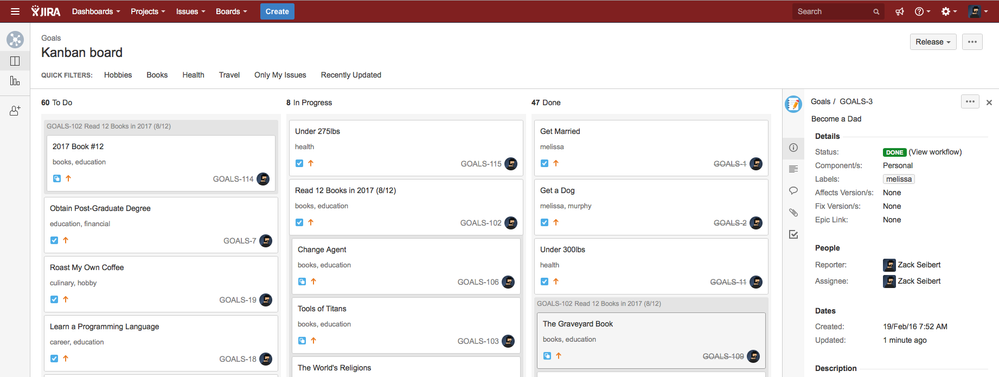Open the Comments speech bubble icon
The width and height of the screenshot is (999, 377).
(x=793, y=190)
